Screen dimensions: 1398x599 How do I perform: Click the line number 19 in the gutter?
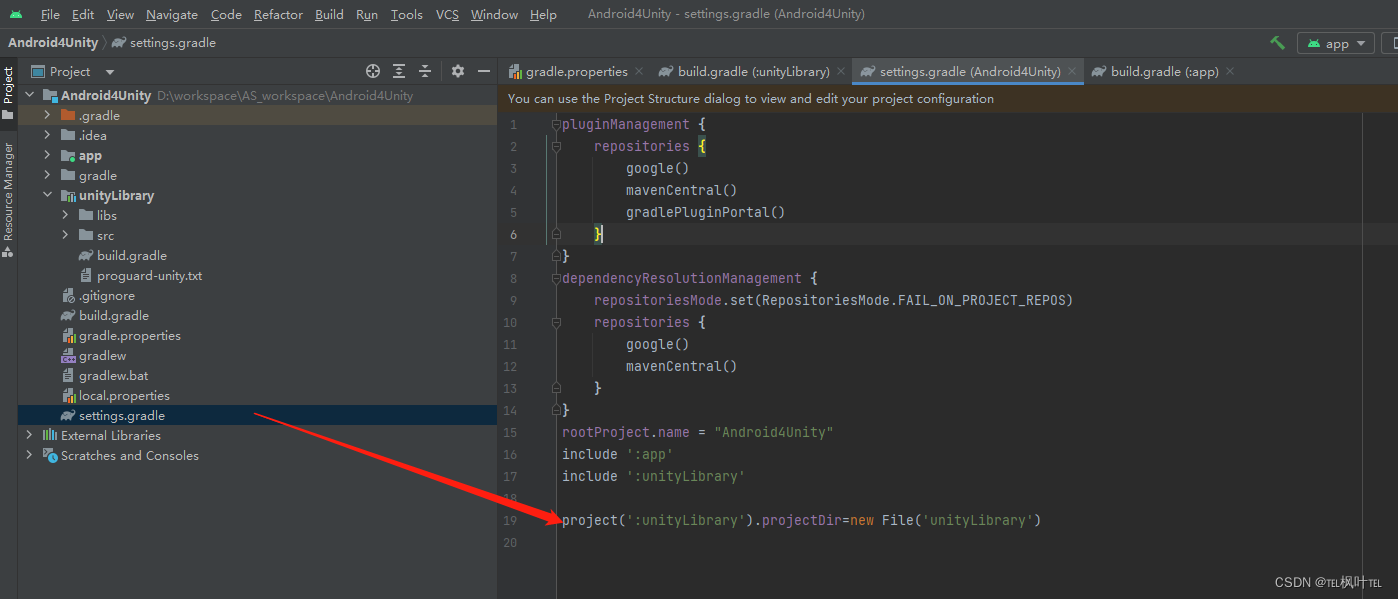511,520
